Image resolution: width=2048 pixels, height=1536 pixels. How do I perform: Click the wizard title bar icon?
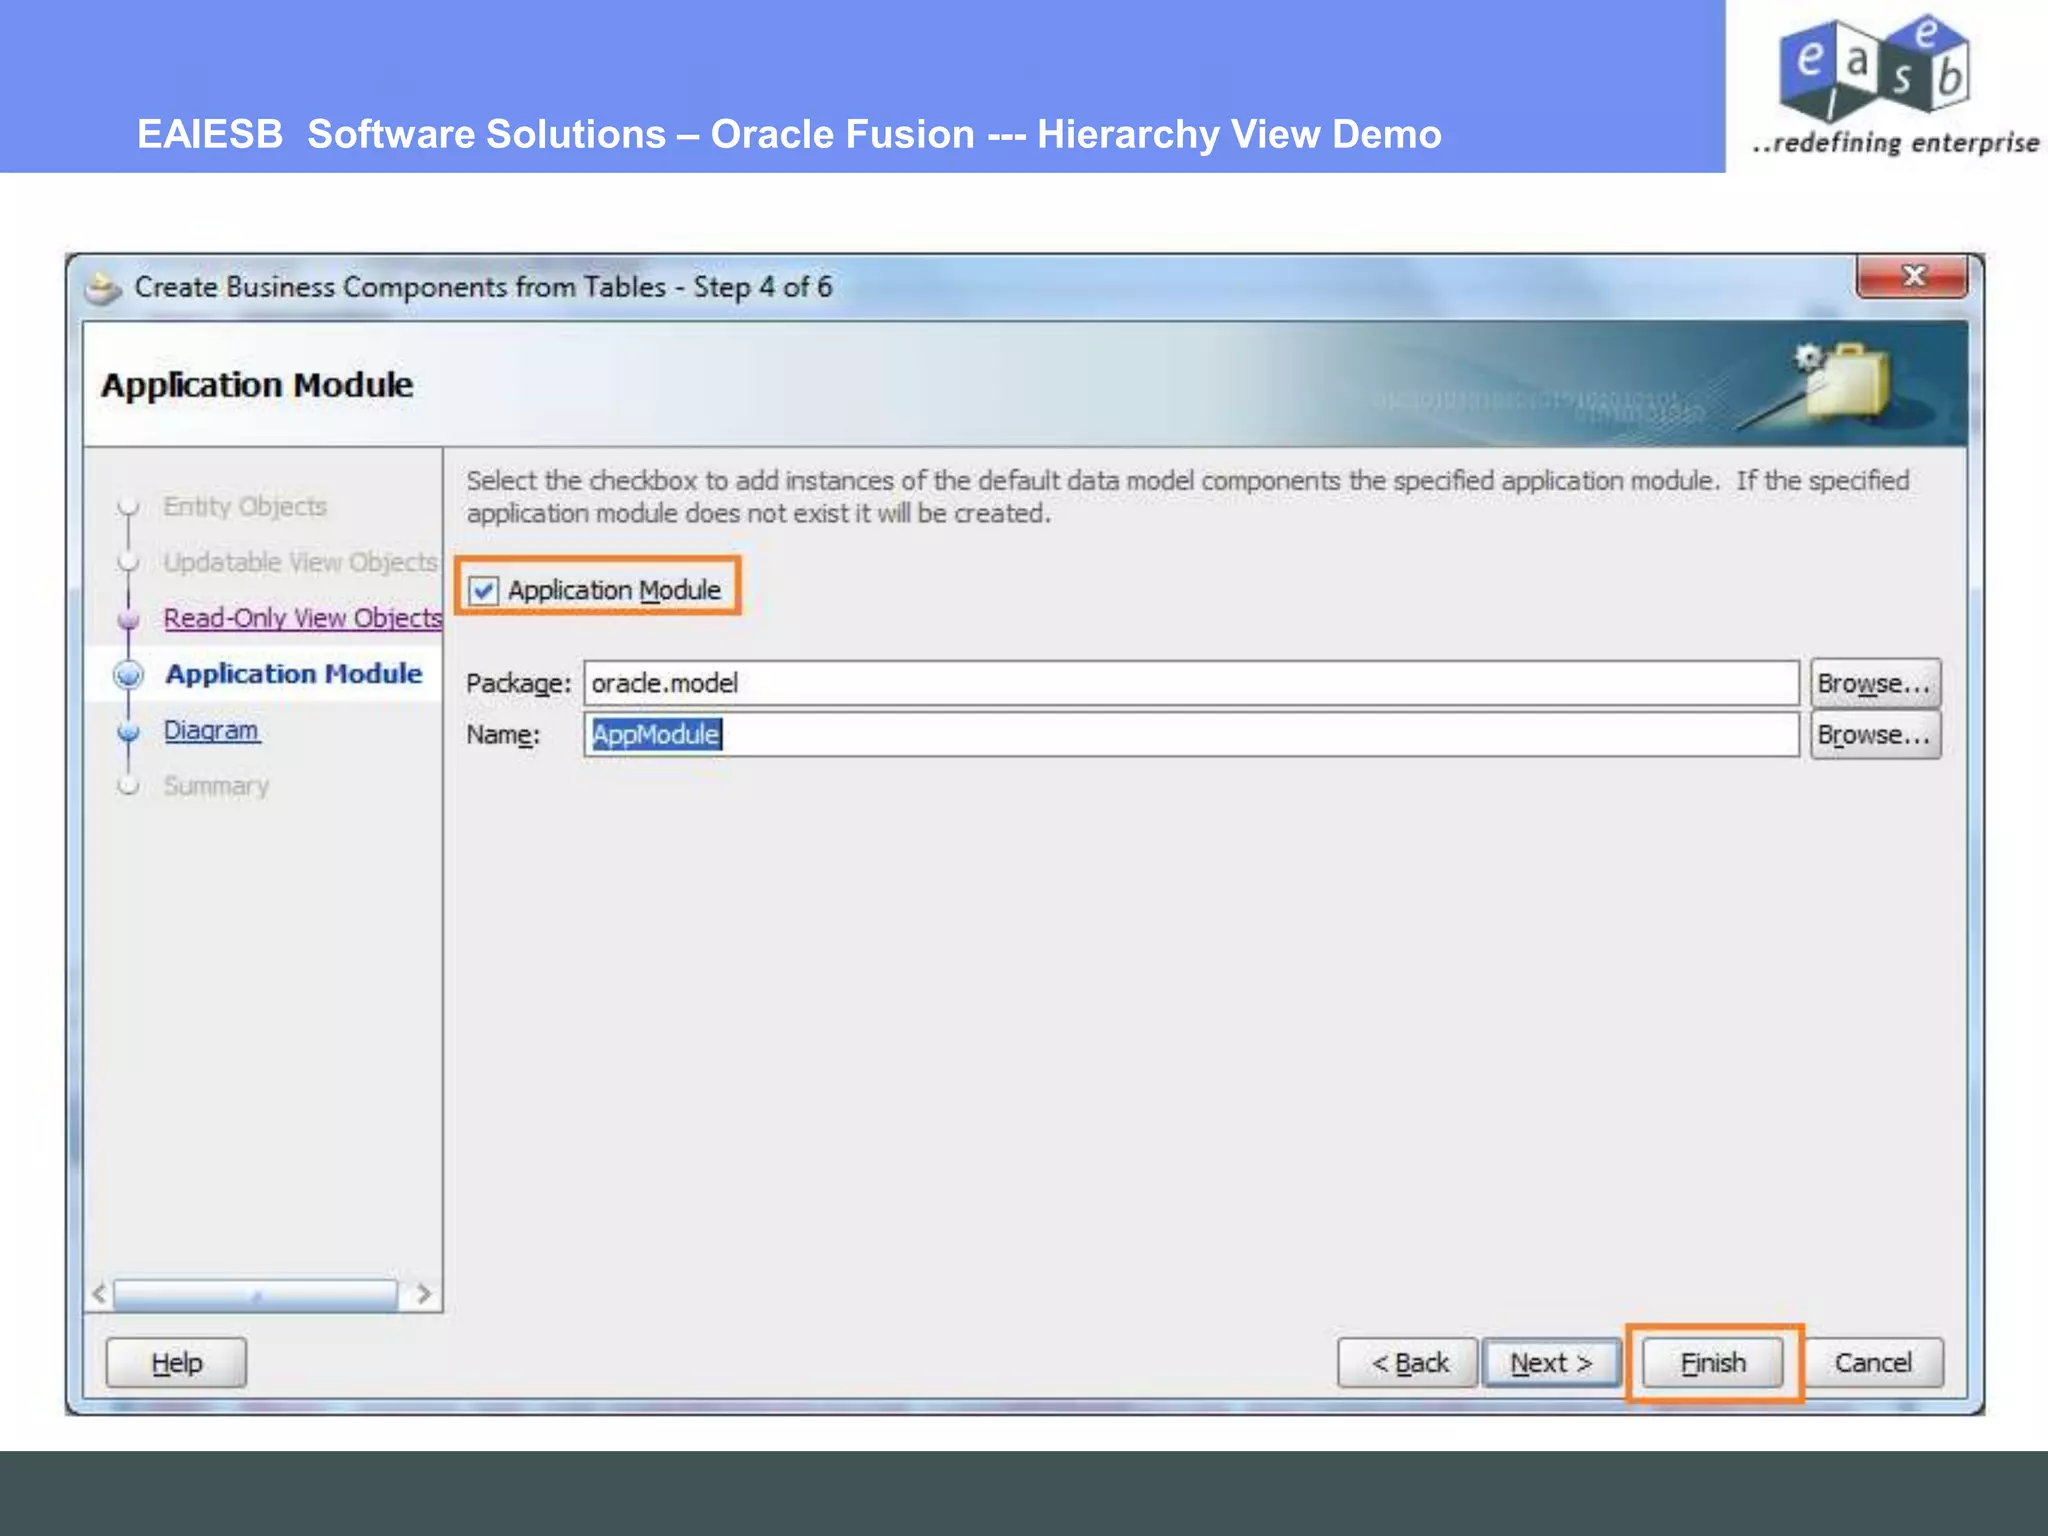pyautogui.click(x=102, y=288)
